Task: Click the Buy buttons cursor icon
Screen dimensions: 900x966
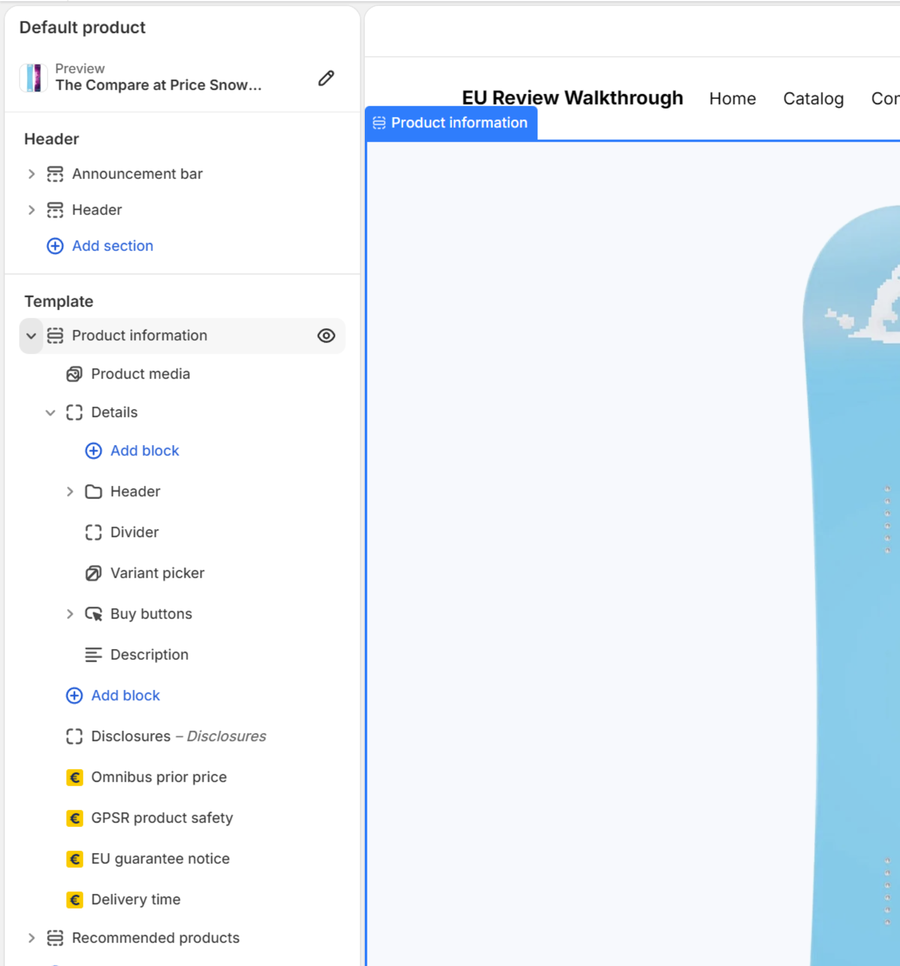Action: (x=93, y=614)
